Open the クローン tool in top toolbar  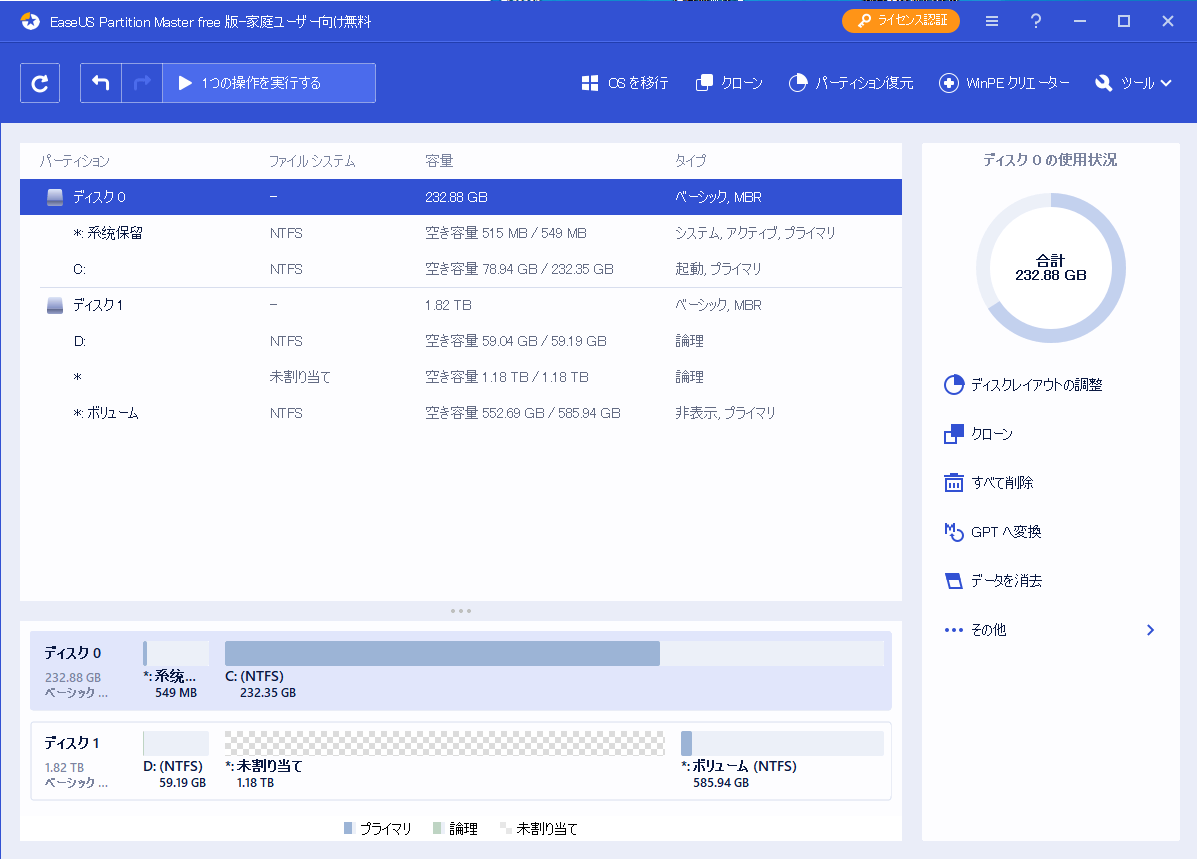coord(729,83)
